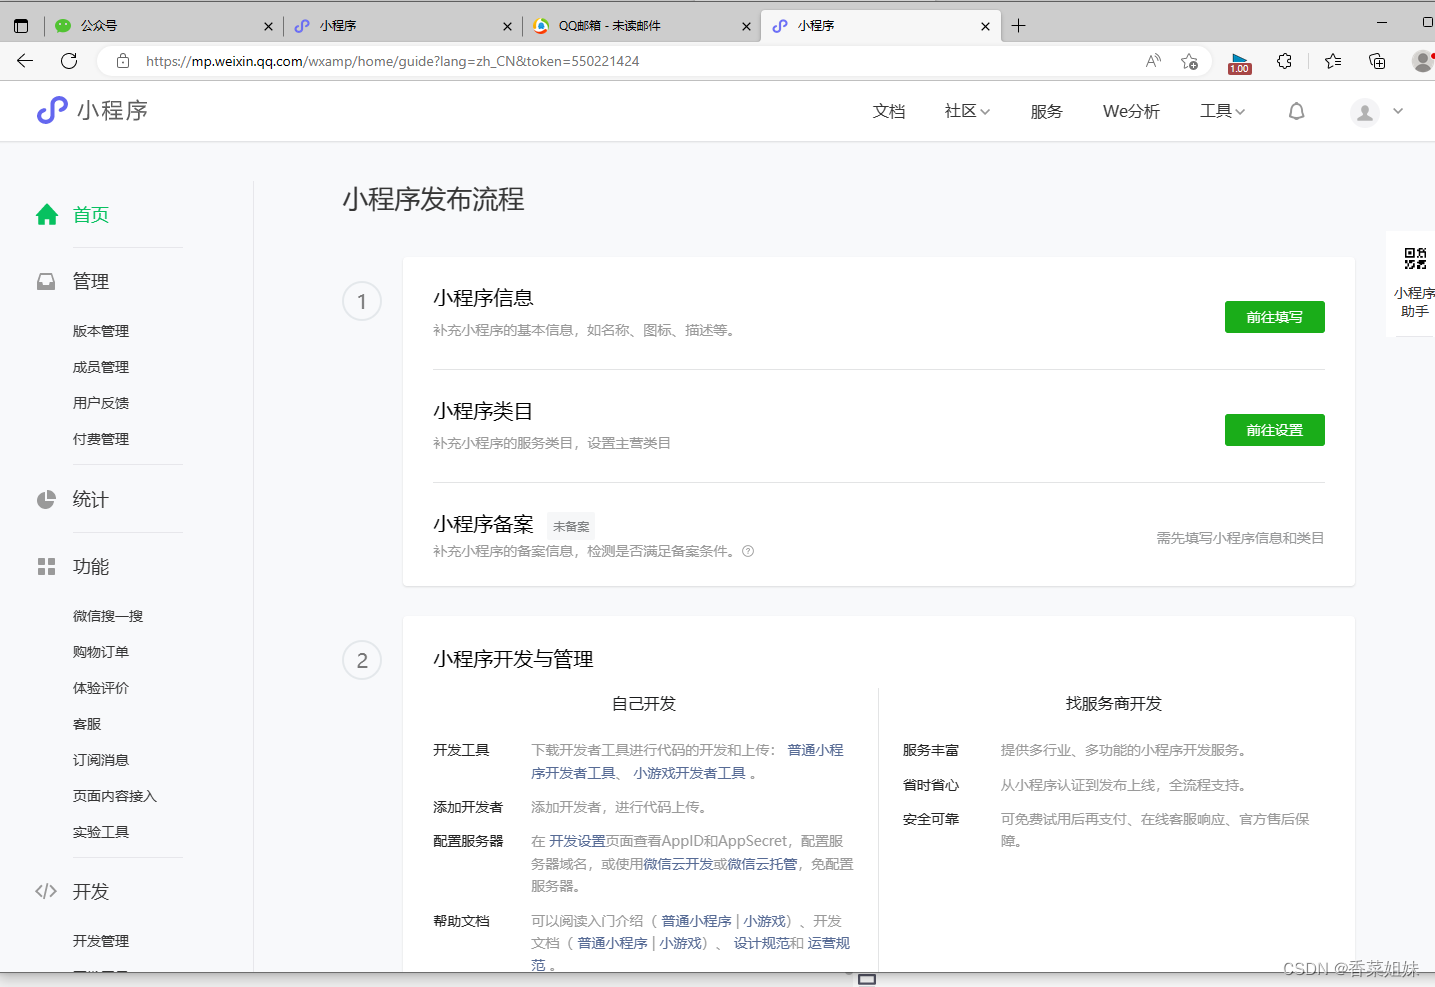Screen dimensions: 1435x987
Task: Open a new browser tab with plus
Action: pos(1018,26)
